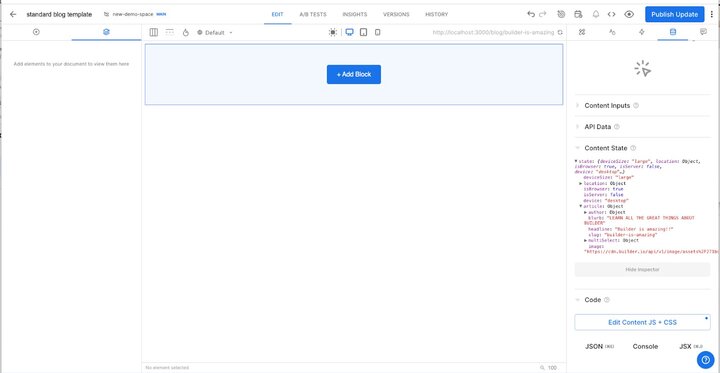720x373 pixels.
Task: Click the dashed grid guides icon
Action: pos(169,32)
